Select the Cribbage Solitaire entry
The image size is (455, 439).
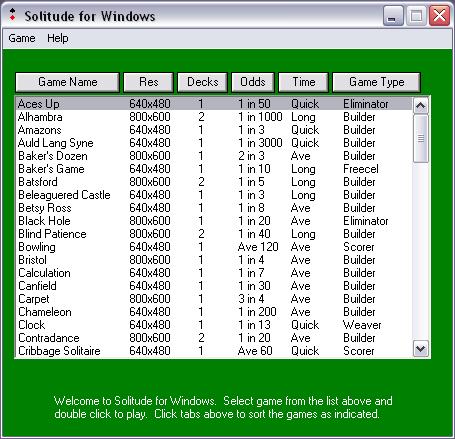(214, 351)
